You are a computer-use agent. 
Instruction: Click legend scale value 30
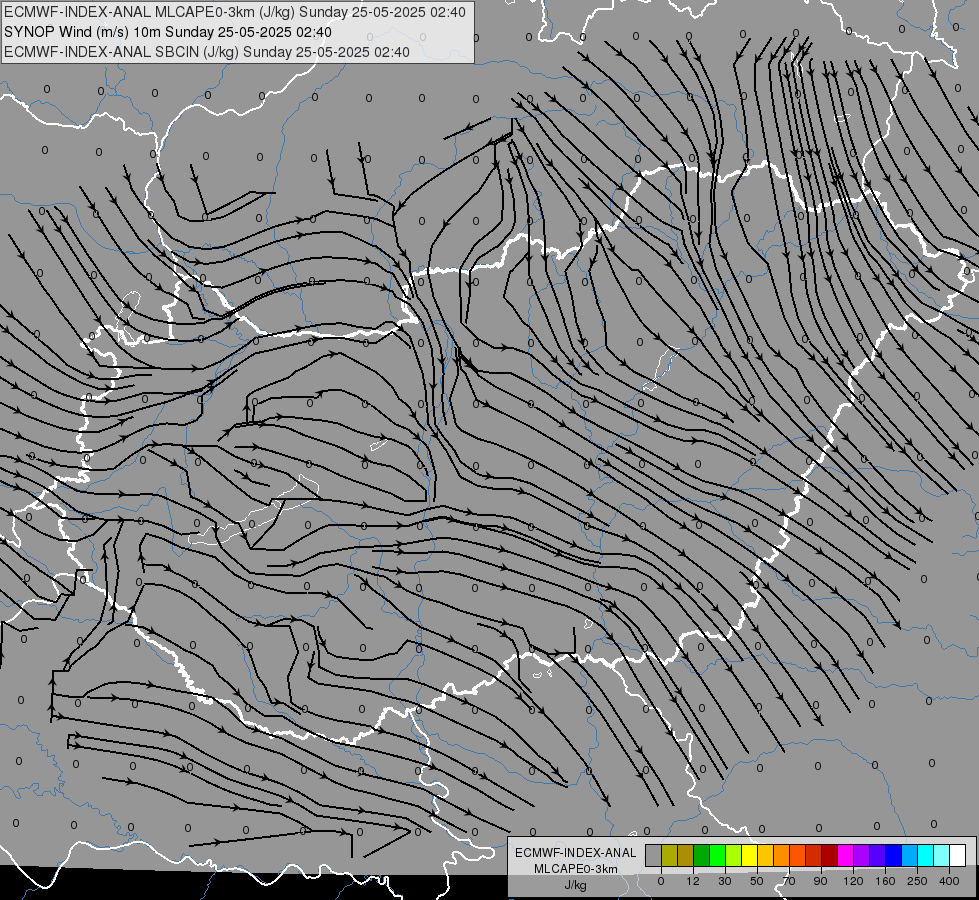pos(725,881)
